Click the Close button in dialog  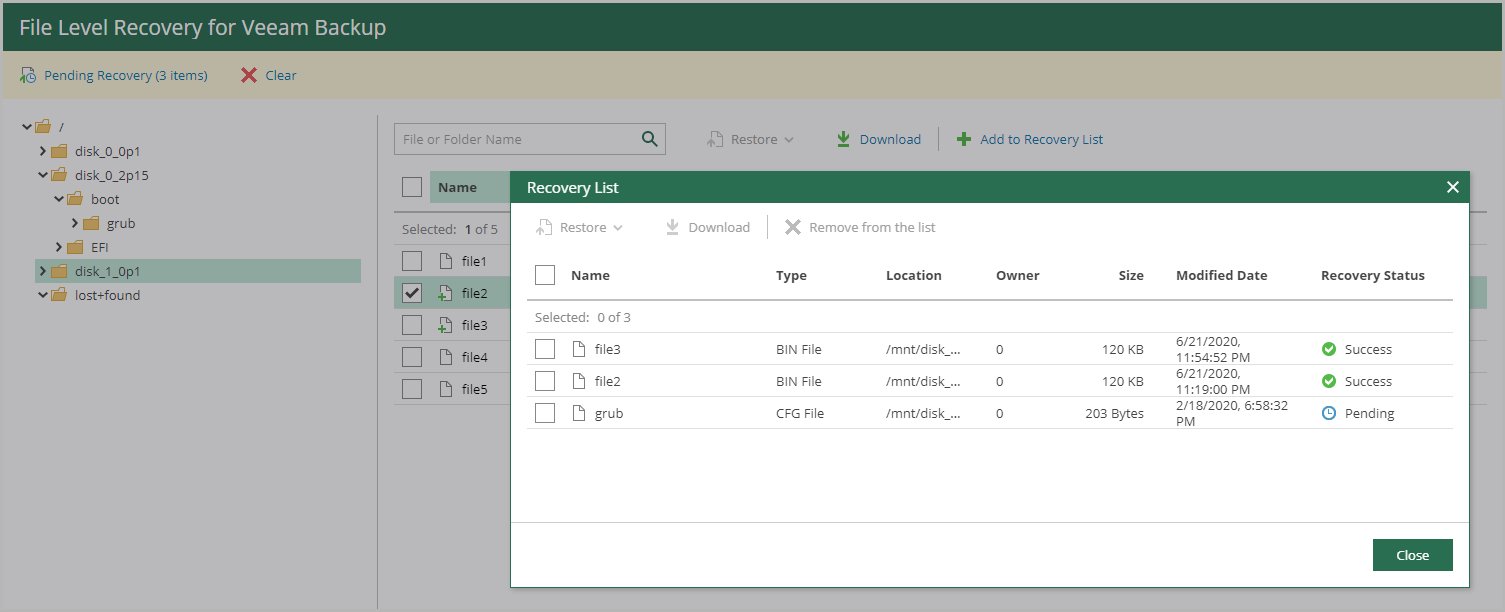click(x=1412, y=555)
